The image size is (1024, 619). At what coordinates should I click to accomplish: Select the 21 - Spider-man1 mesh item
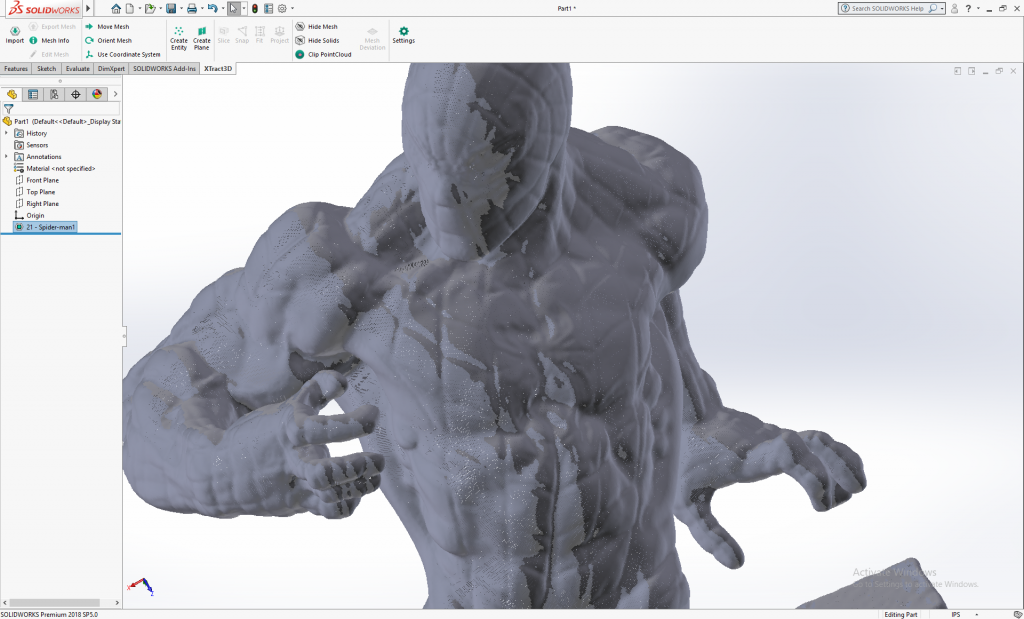coord(45,227)
